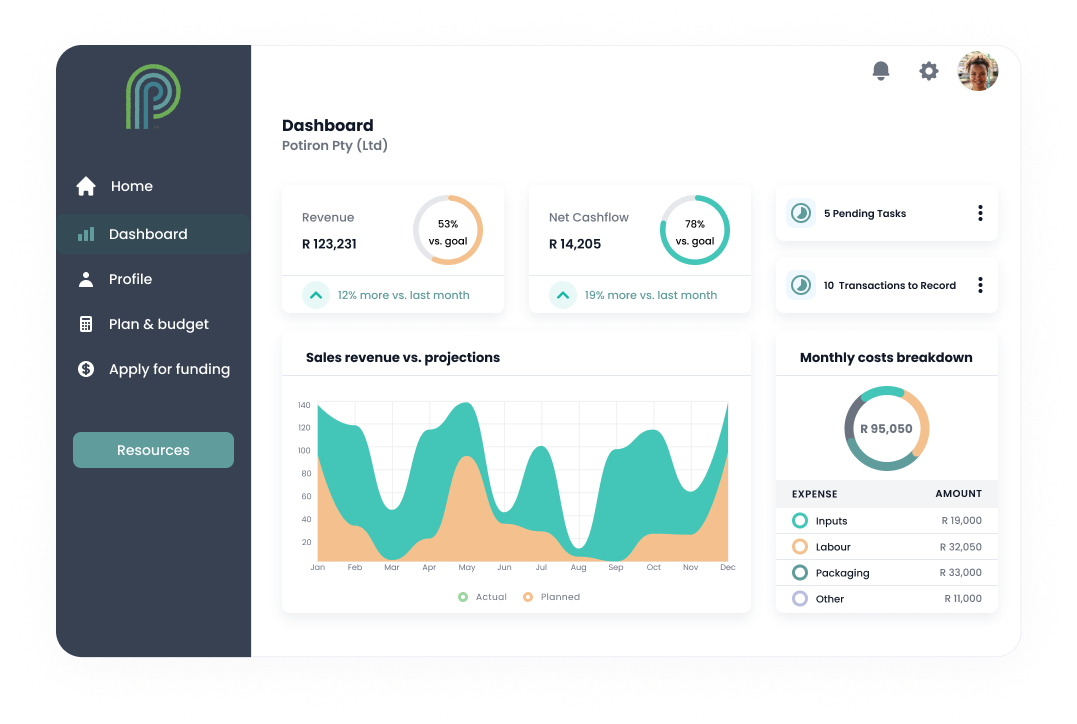Click the Dashboard bar-chart icon
Screen dimensions: 1077x724
coord(87,233)
